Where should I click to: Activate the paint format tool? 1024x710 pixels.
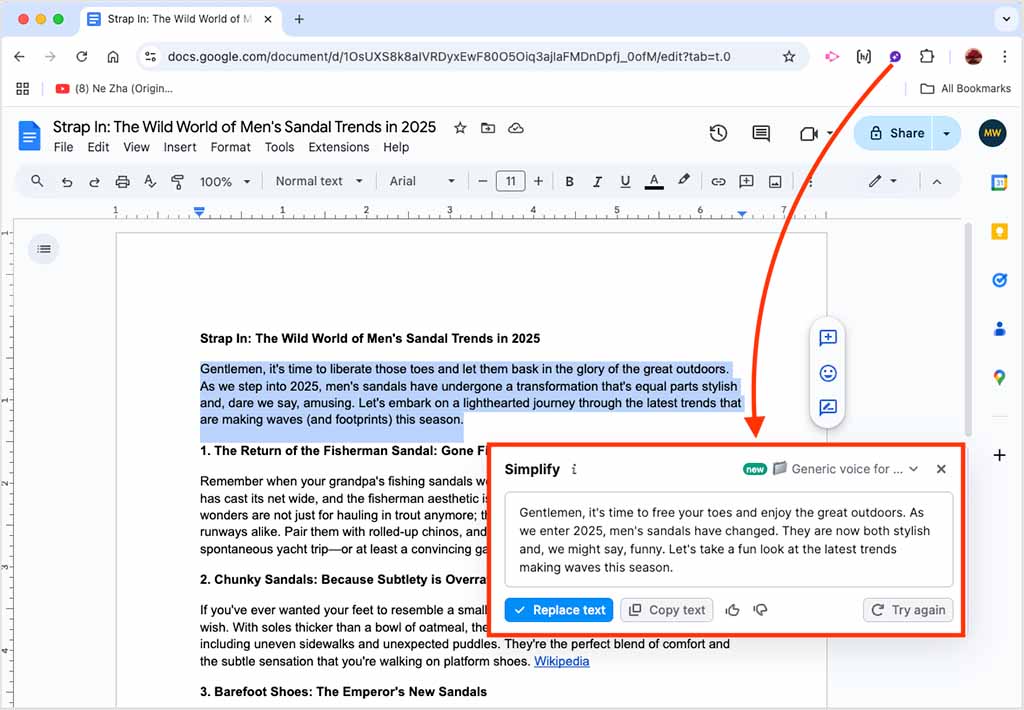[177, 182]
